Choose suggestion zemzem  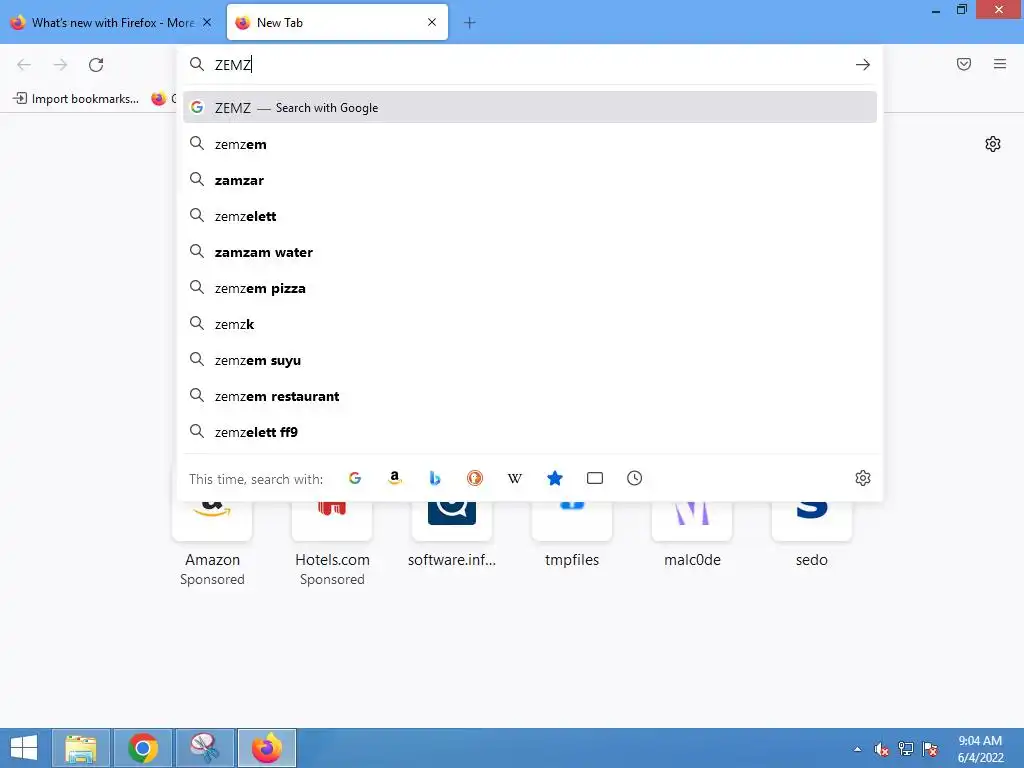pyautogui.click(x=530, y=144)
